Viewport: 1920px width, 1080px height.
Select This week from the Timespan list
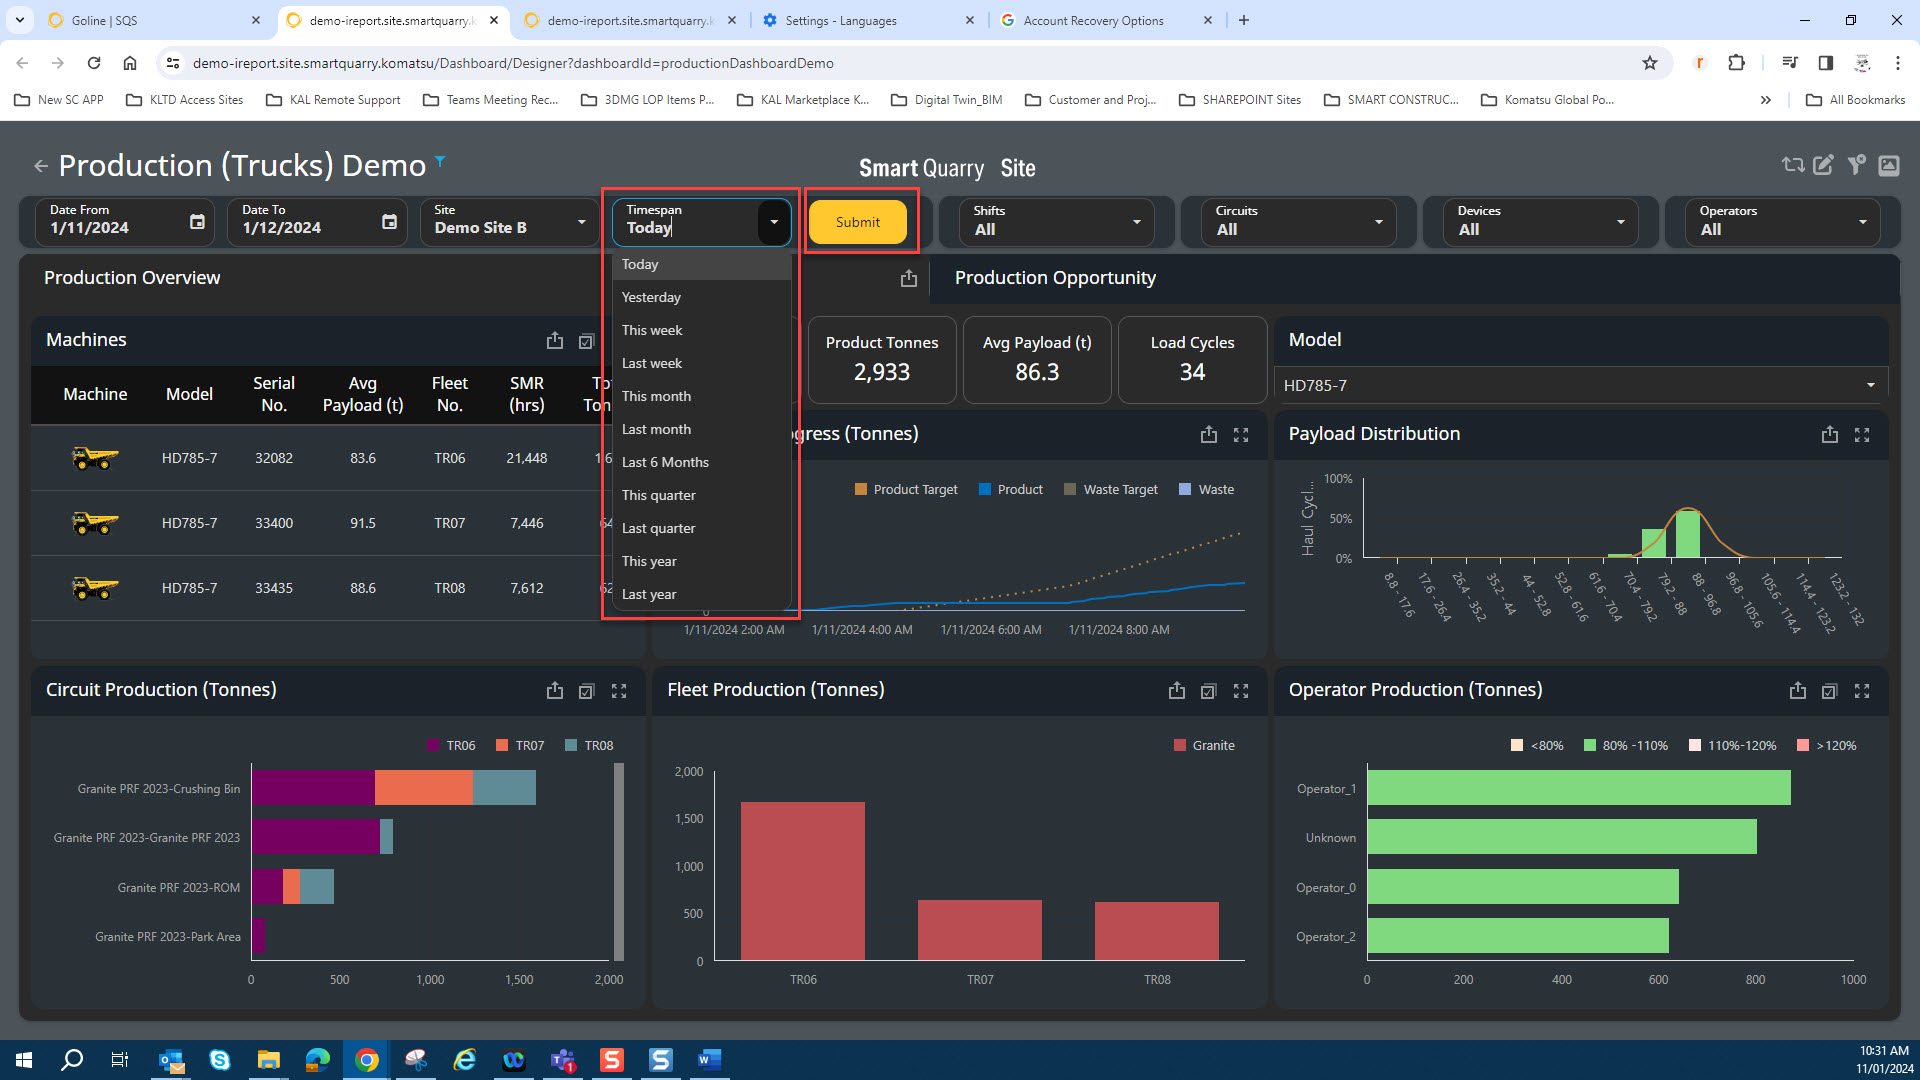point(701,330)
